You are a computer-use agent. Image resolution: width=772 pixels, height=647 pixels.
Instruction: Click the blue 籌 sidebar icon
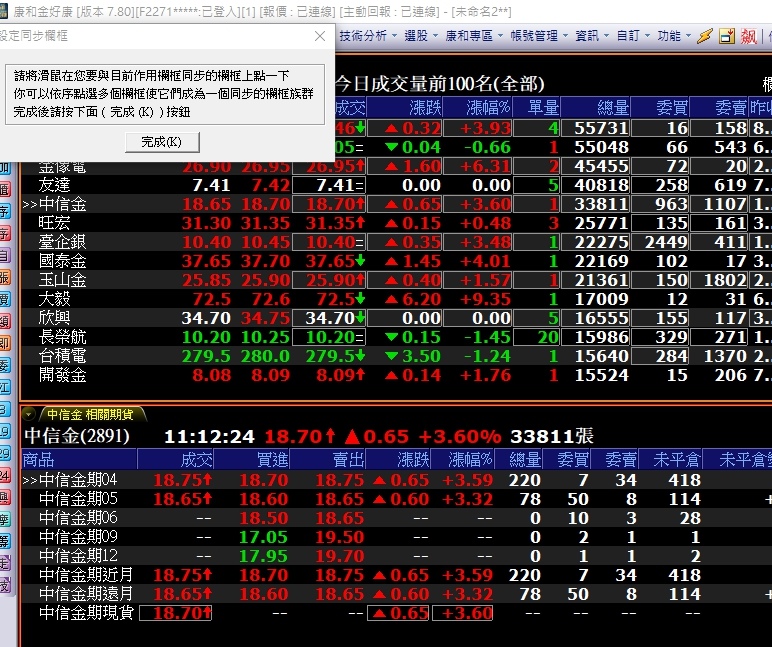(x=5, y=541)
